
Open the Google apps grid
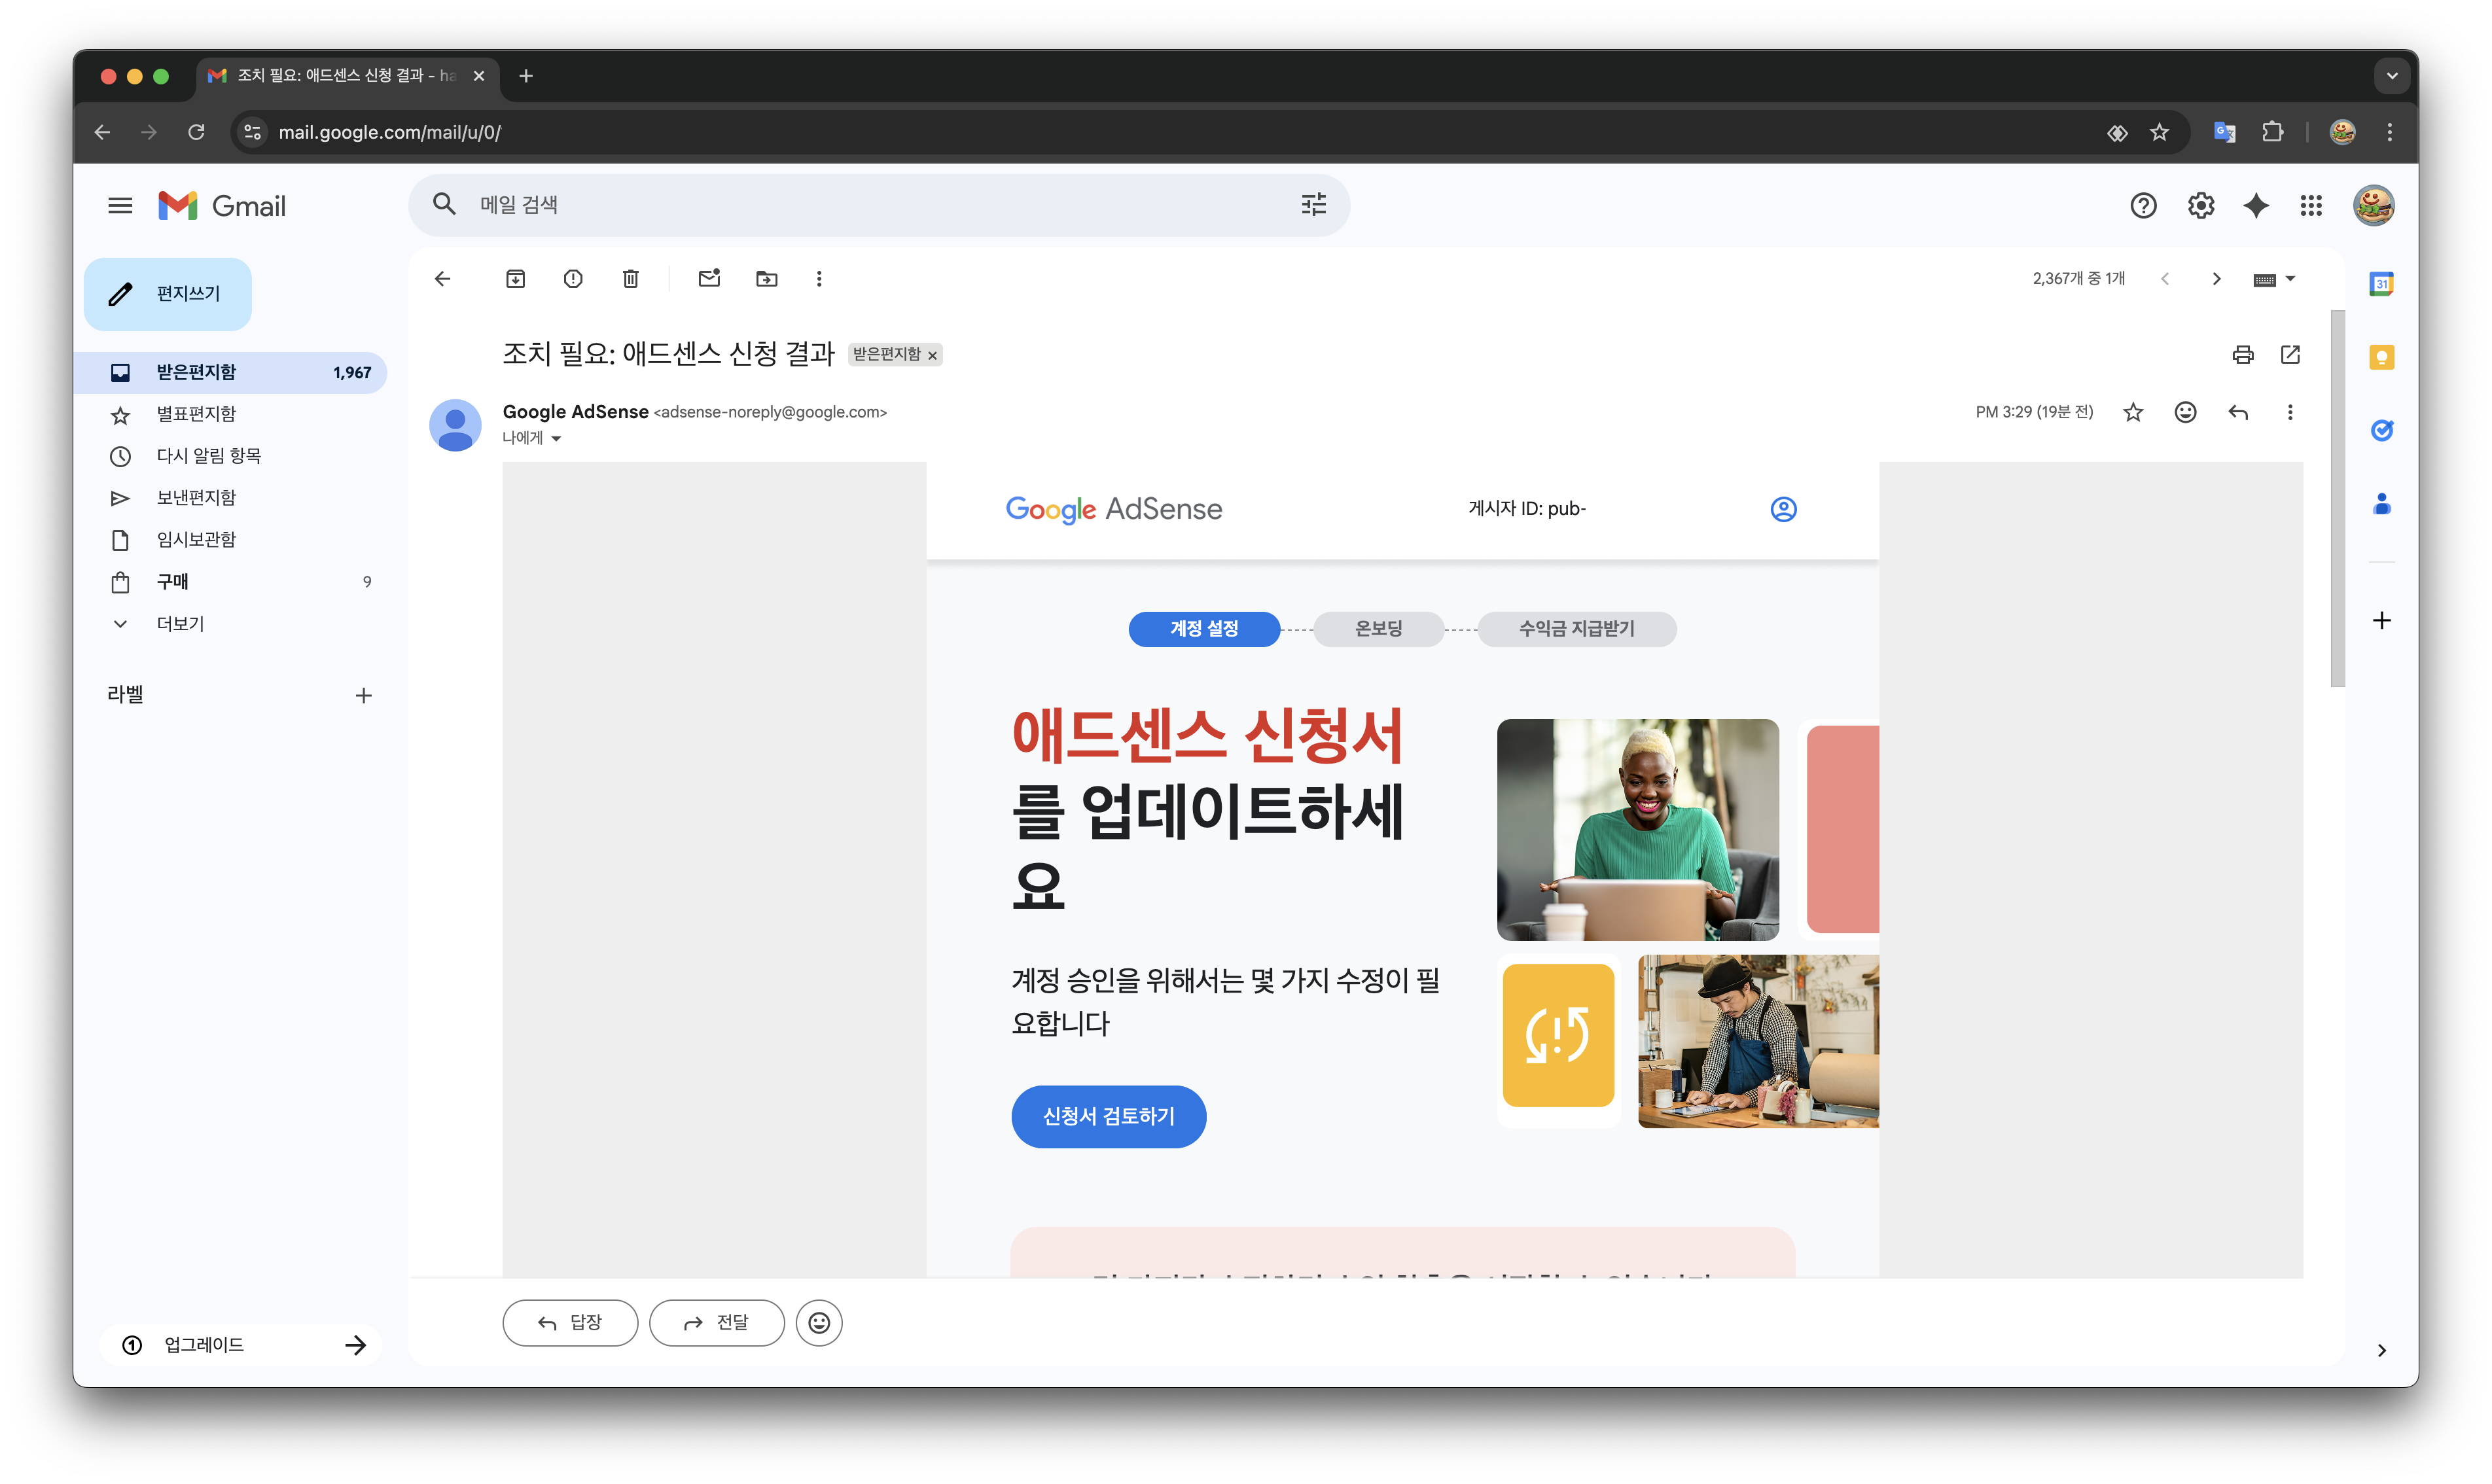pyautogui.click(x=2311, y=206)
